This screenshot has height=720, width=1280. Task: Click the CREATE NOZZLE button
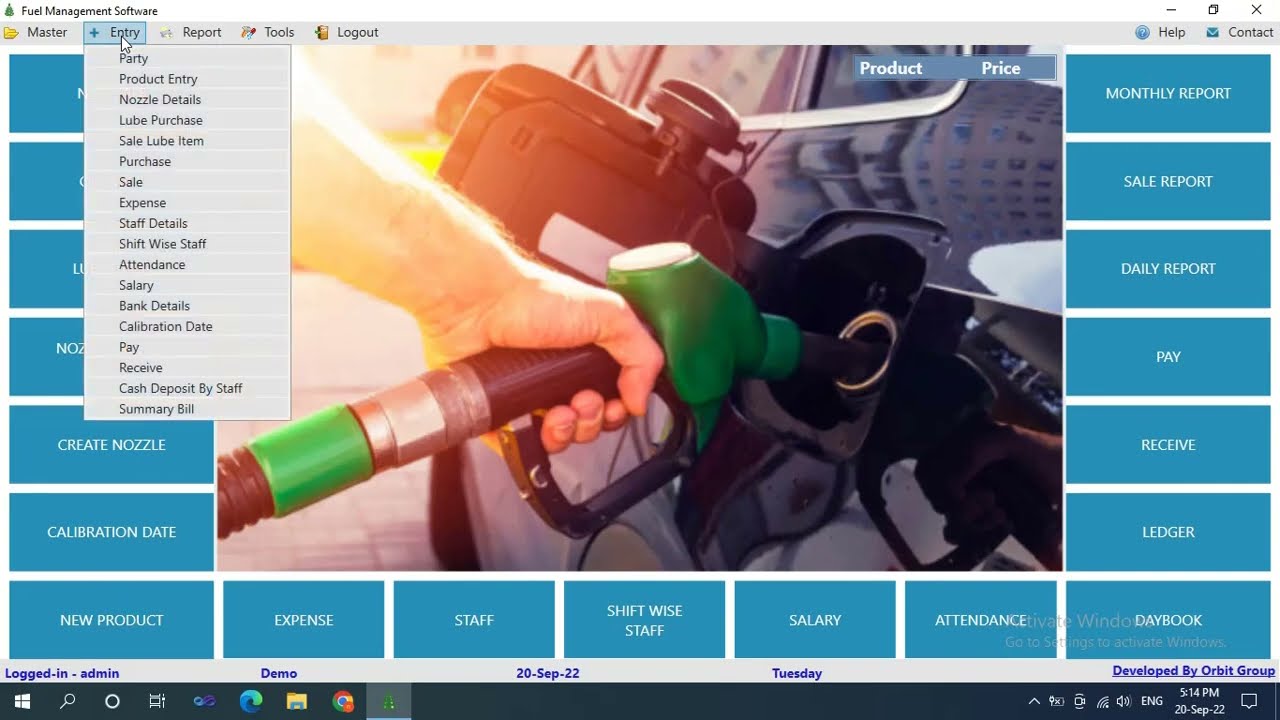point(111,444)
